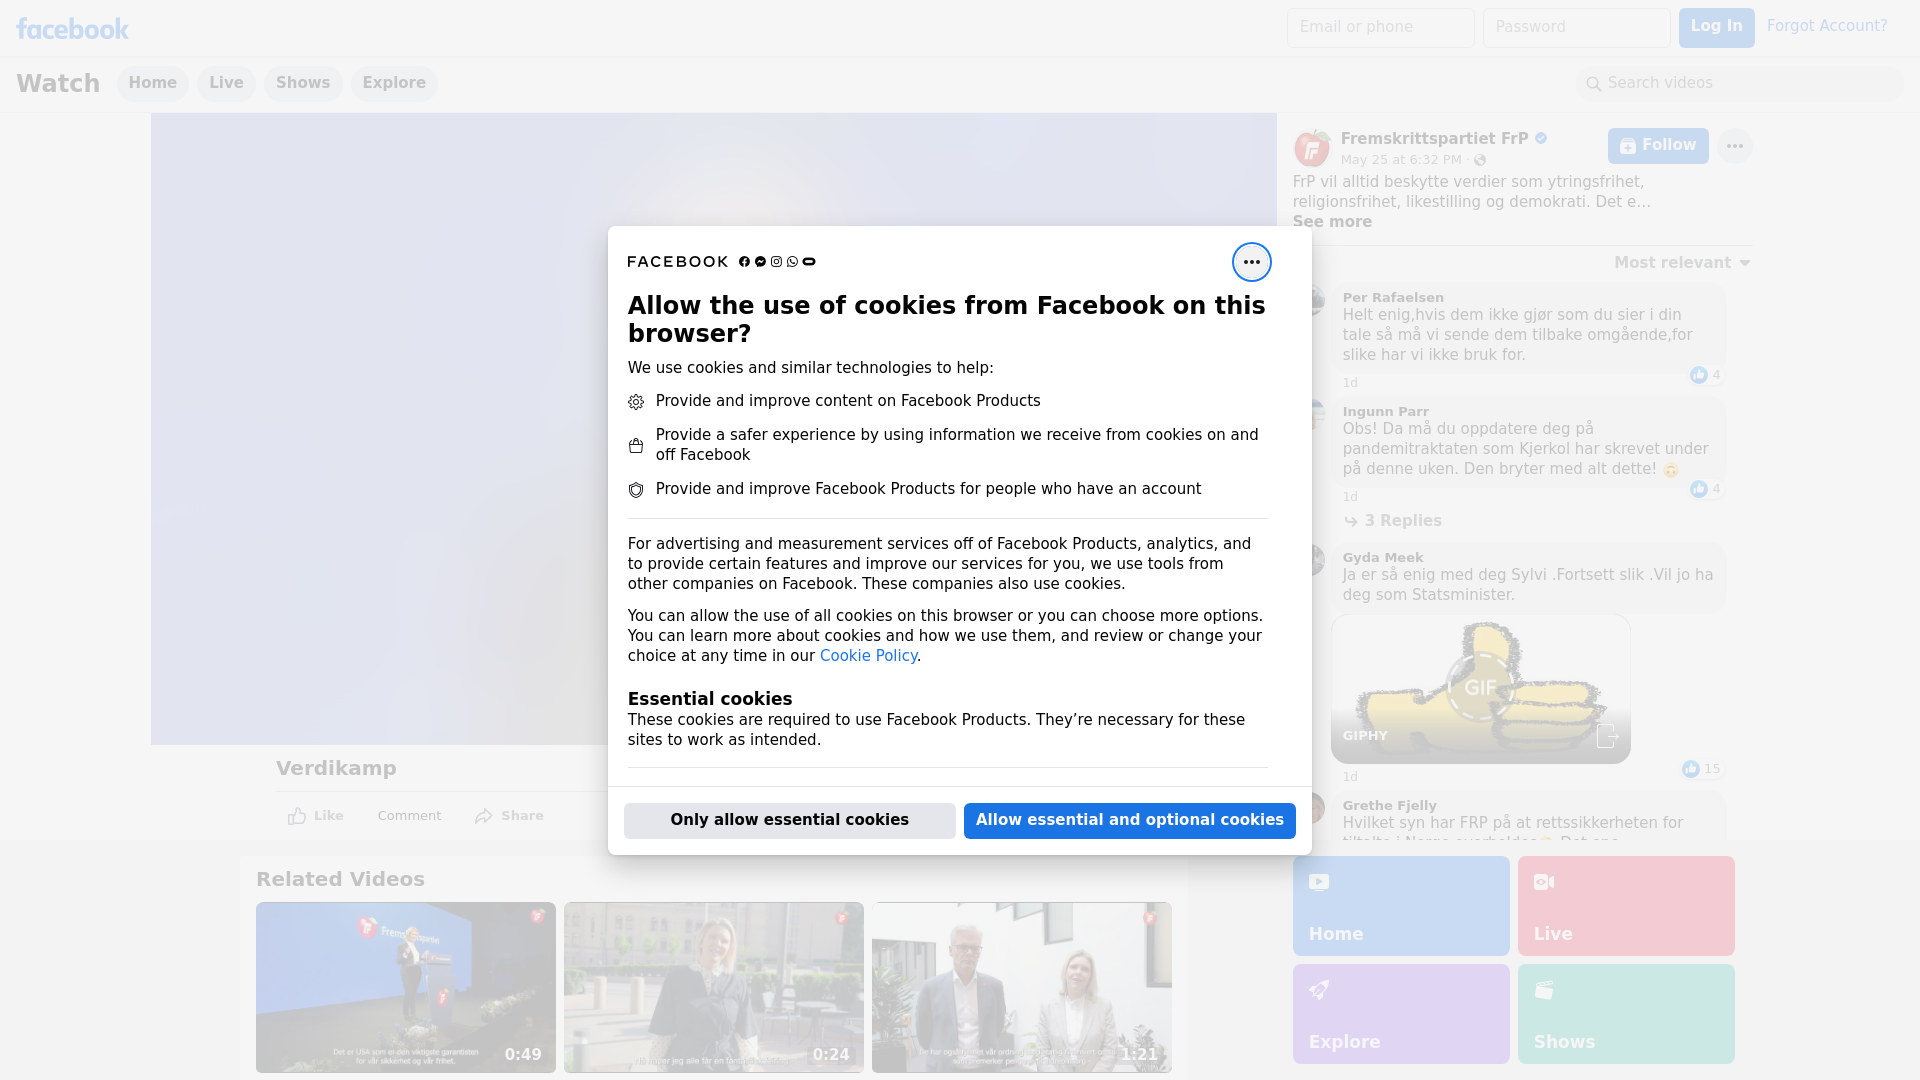This screenshot has height=1080, width=1920.
Task: Select the Live tab in the Watch bar
Action: tap(226, 83)
